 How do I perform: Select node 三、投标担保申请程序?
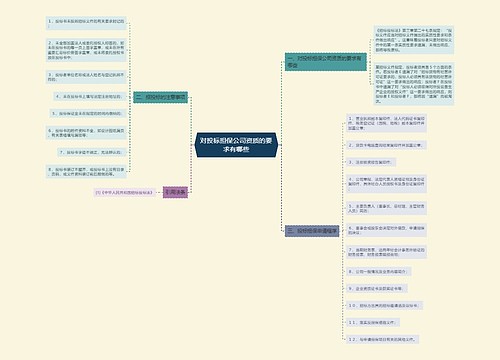point(312,231)
